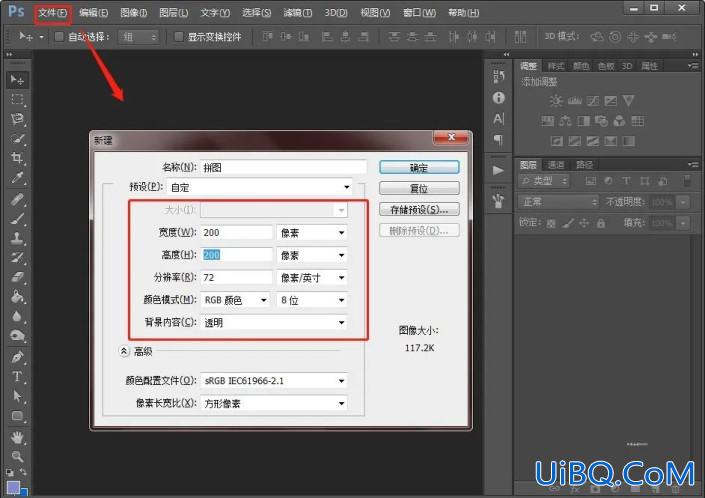705x498 pixels.
Task: Select the Lasso tool
Action: [17, 119]
